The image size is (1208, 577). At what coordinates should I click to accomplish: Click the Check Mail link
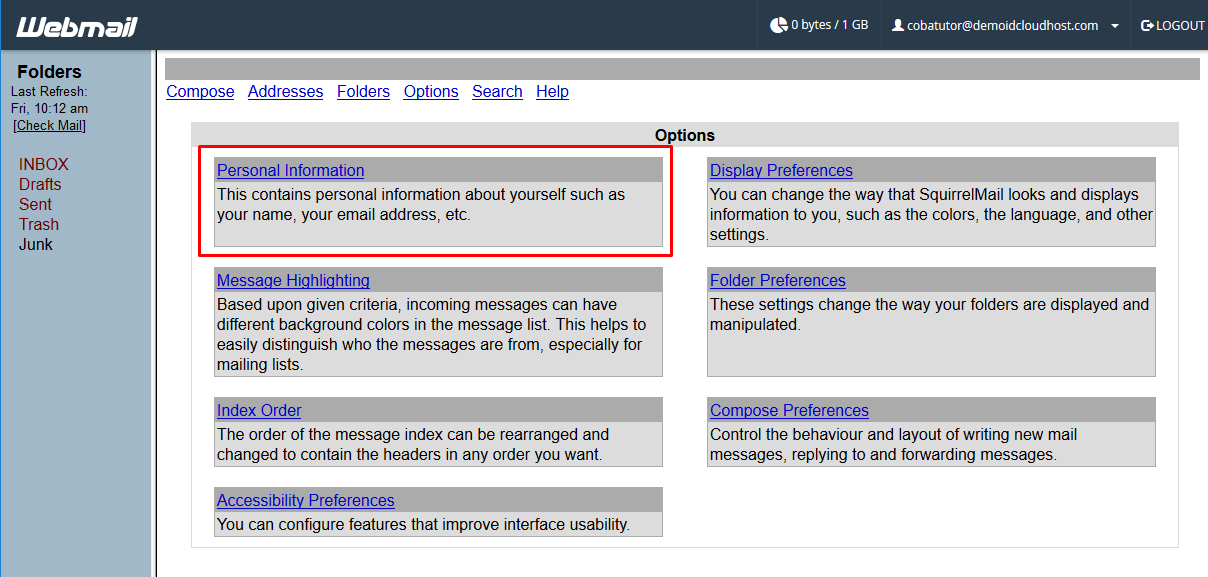tap(49, 125)
